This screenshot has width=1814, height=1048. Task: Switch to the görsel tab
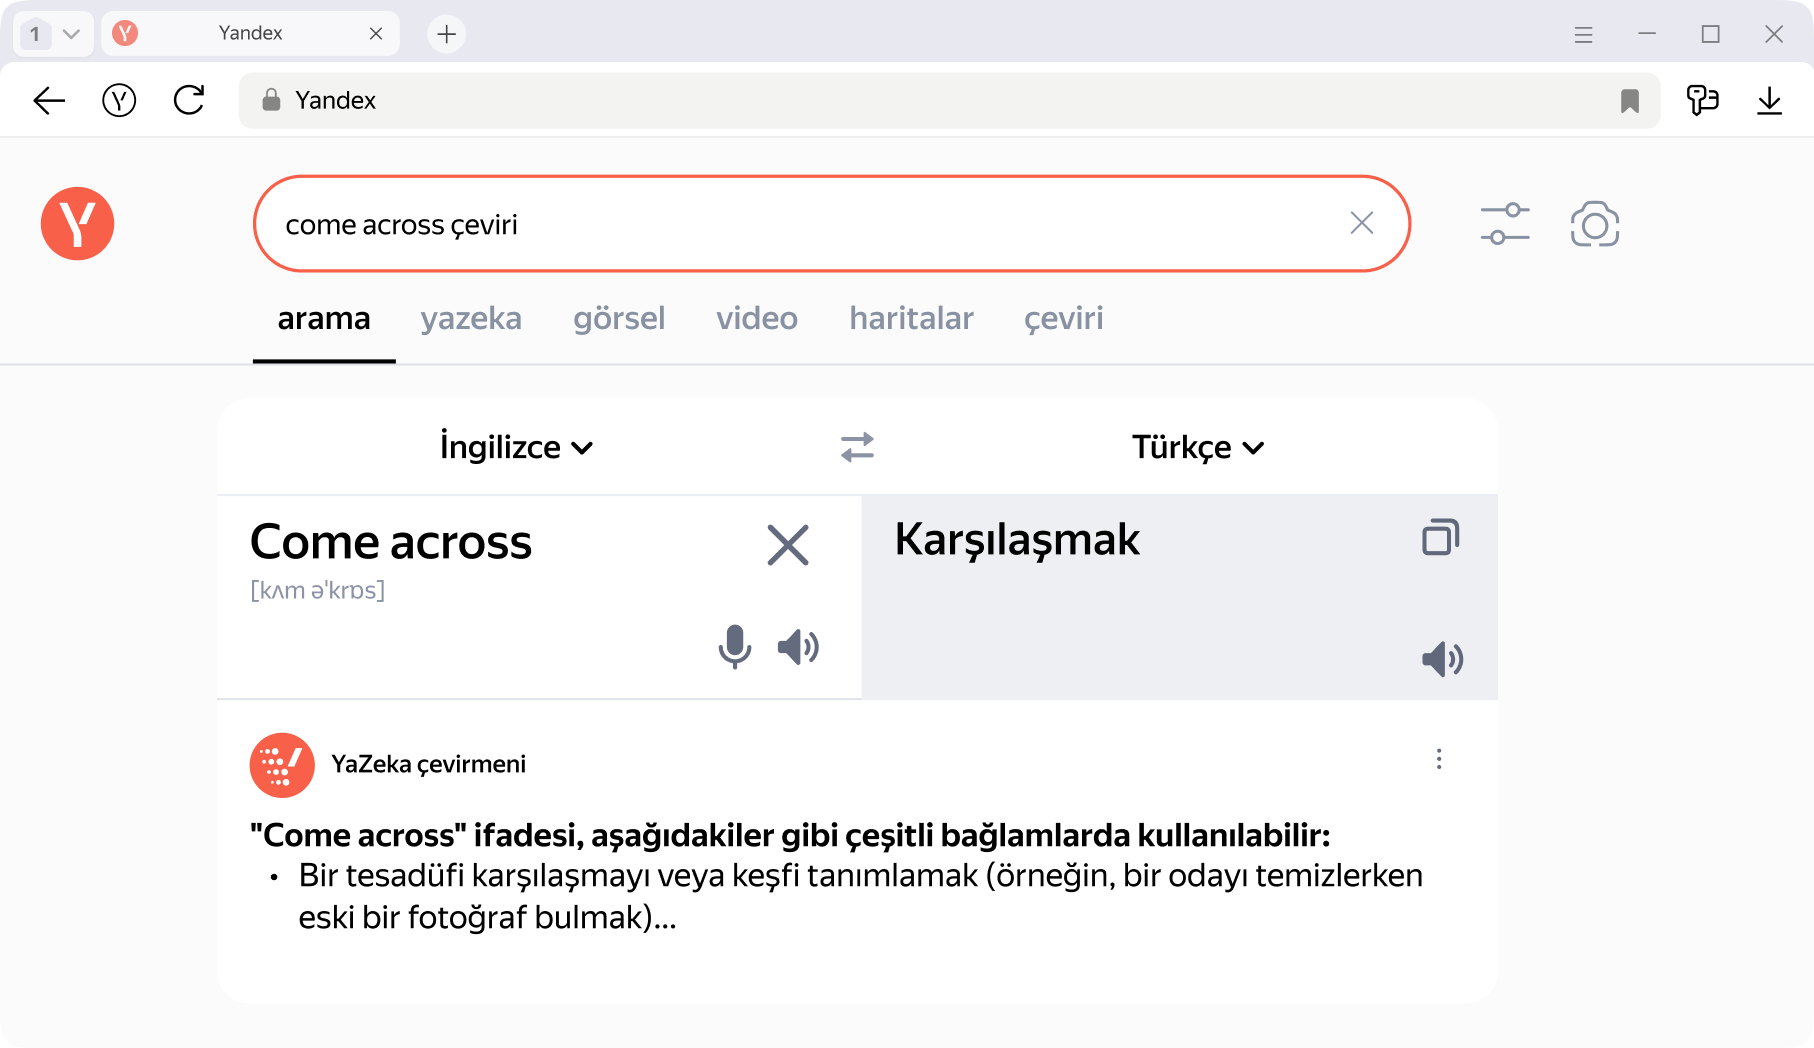(619, 319)
